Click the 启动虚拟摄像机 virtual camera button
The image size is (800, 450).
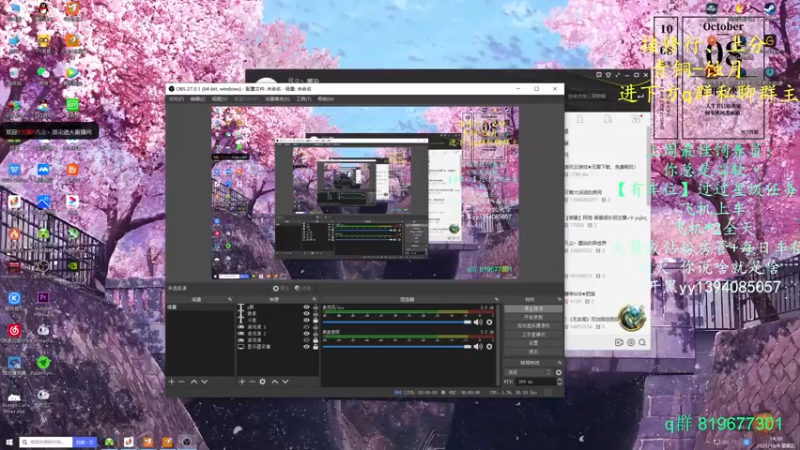click(533, 326)
